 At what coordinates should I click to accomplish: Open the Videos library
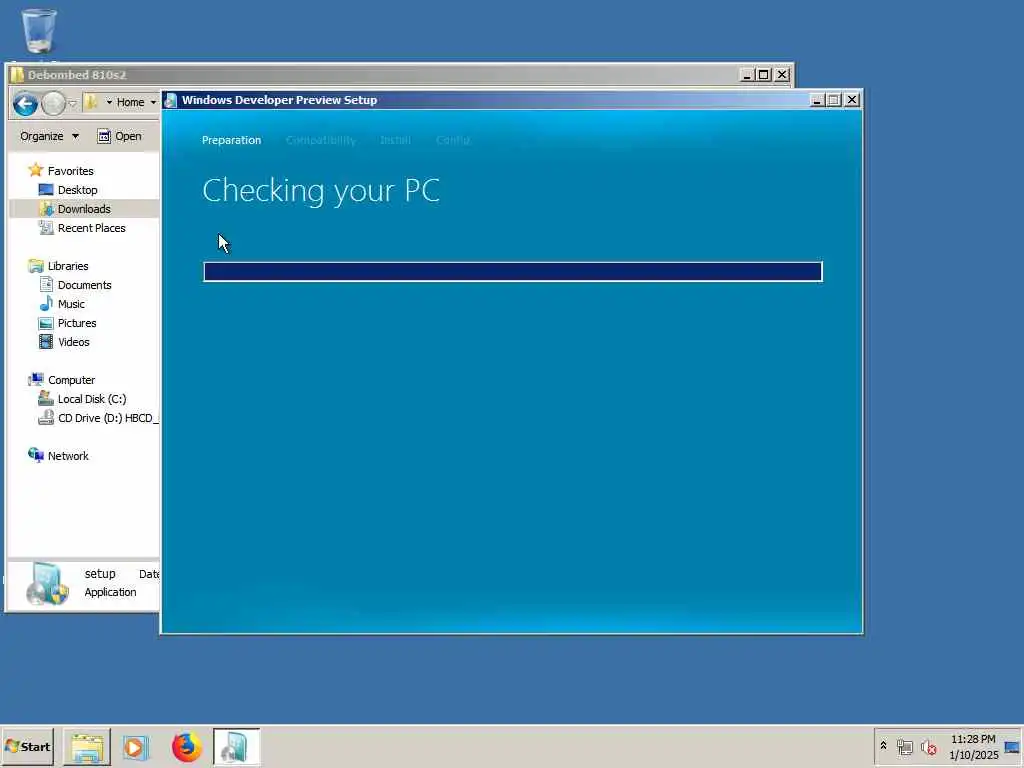click(74, 342)
